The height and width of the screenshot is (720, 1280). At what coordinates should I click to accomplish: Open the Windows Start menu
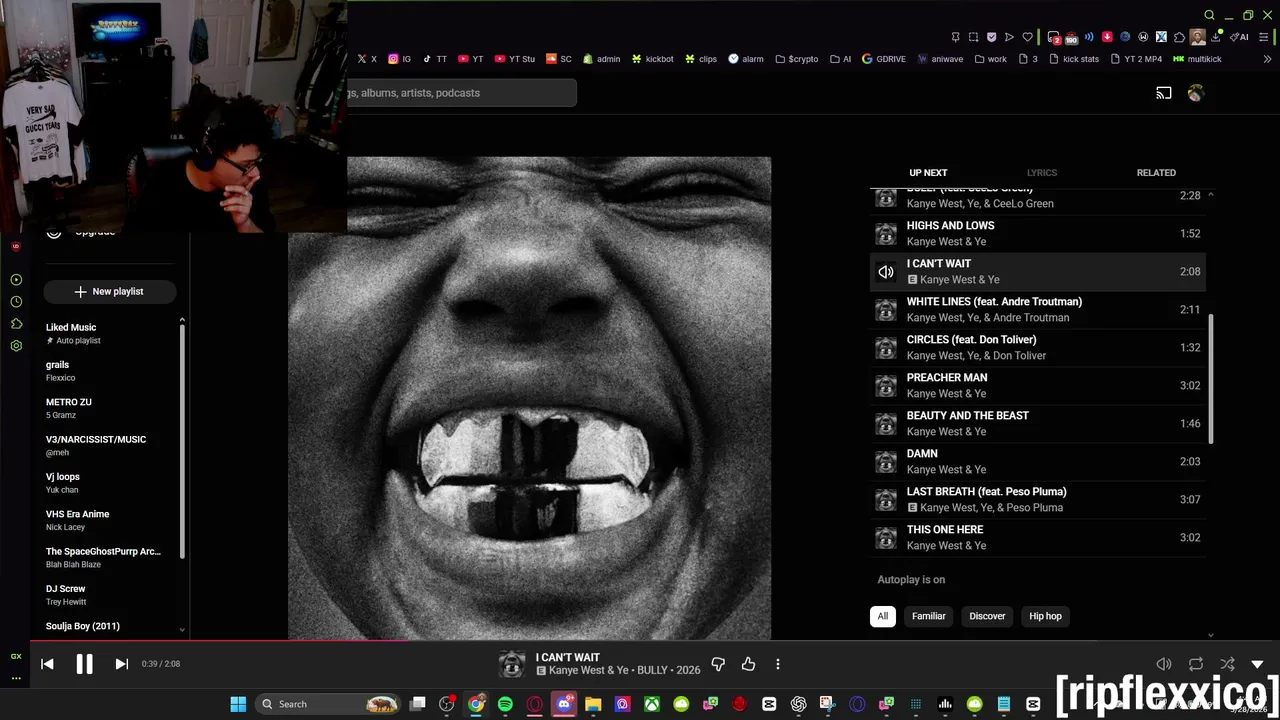[x=238, y=704]
